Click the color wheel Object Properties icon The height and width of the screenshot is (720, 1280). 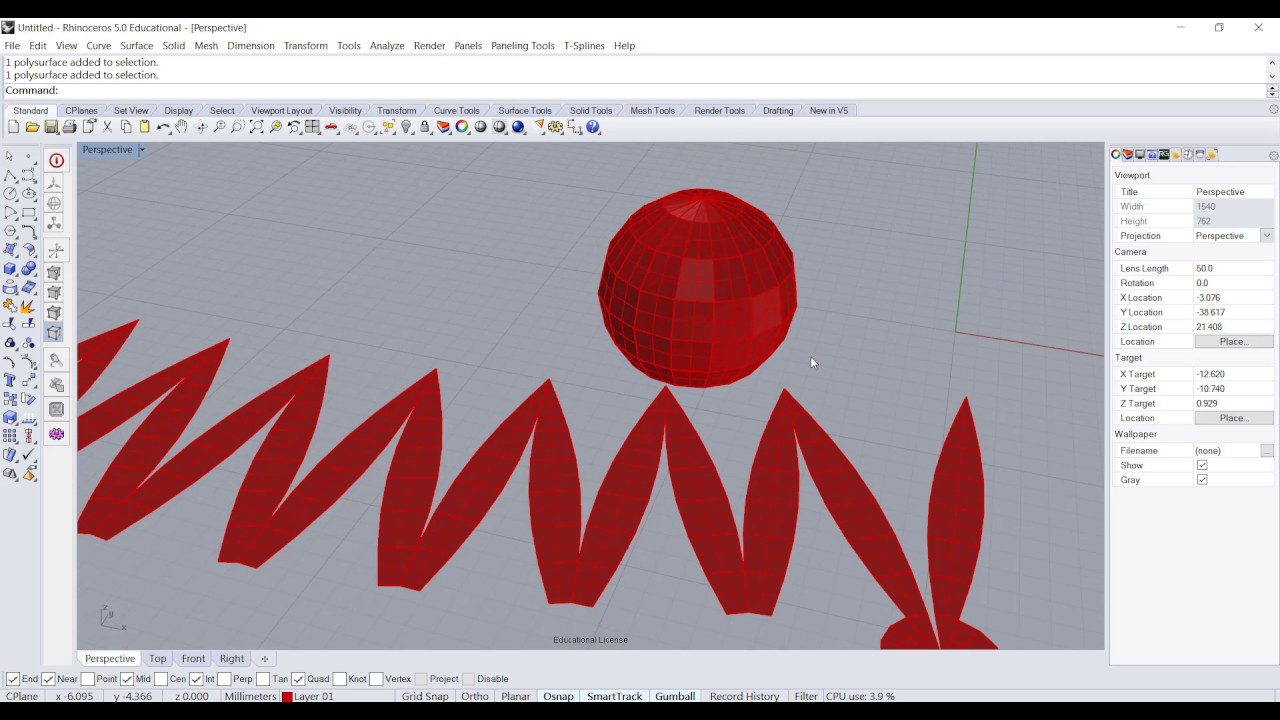pos(461,127)
